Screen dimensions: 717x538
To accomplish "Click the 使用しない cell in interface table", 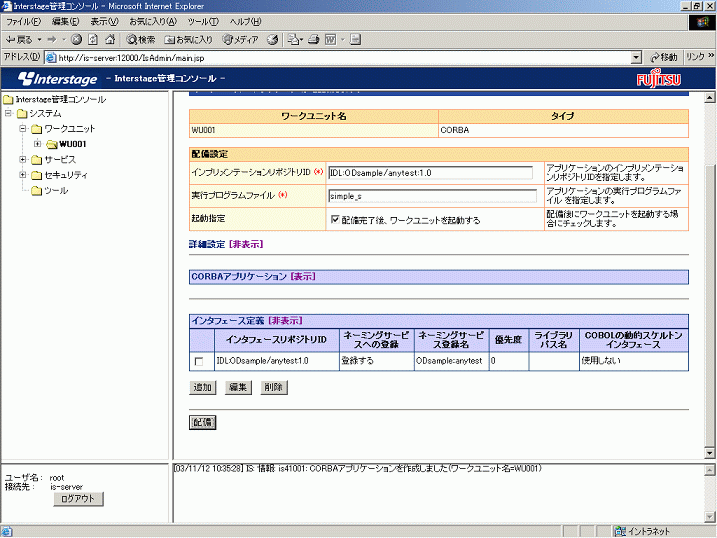I will pos(633,361).
